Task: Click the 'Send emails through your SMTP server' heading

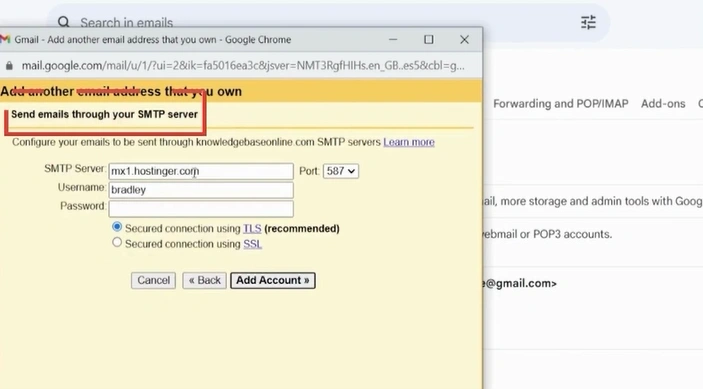Action: click(x=104, y=114)
